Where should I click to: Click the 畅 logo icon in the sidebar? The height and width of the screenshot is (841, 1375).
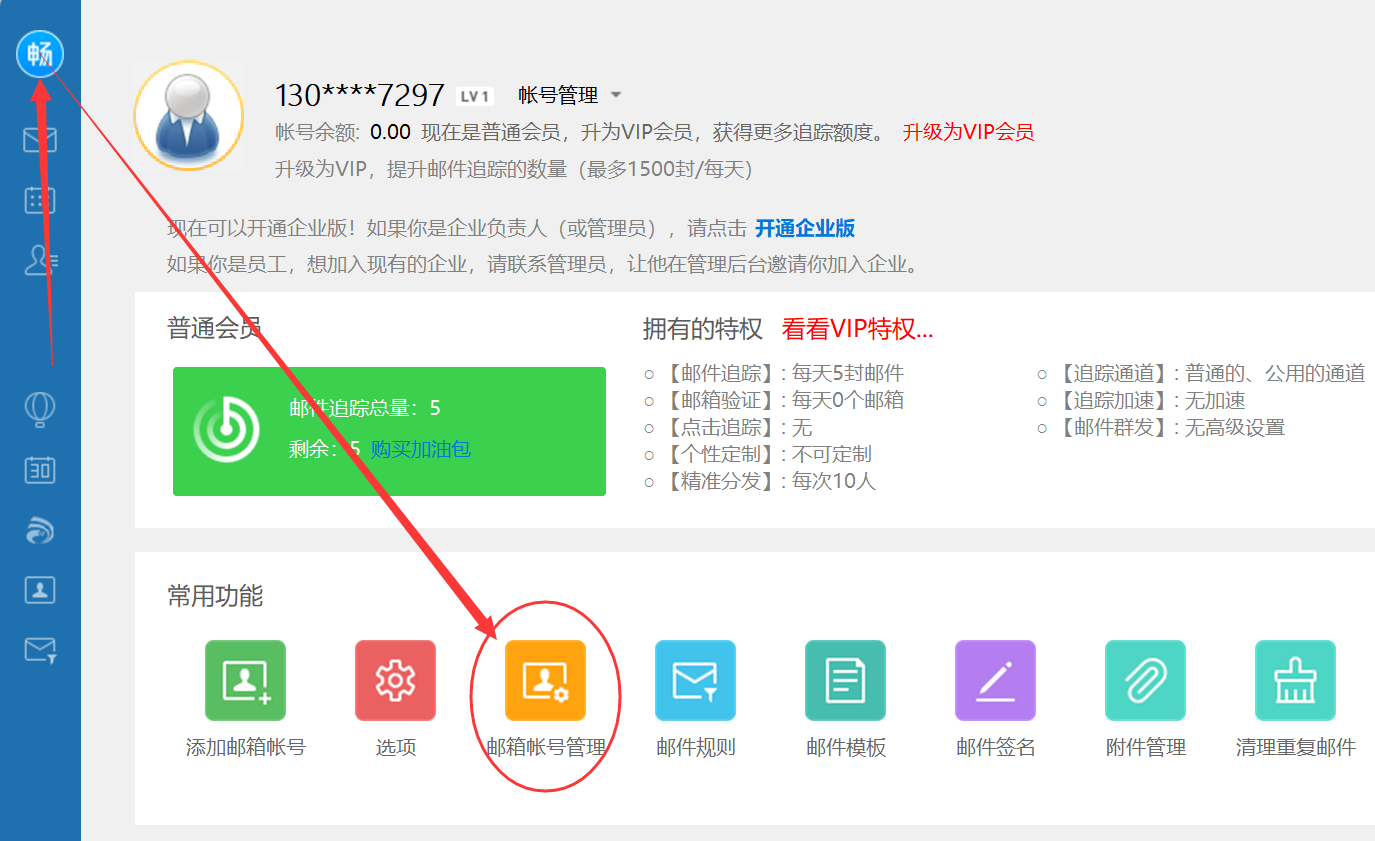tap(40, 53)
